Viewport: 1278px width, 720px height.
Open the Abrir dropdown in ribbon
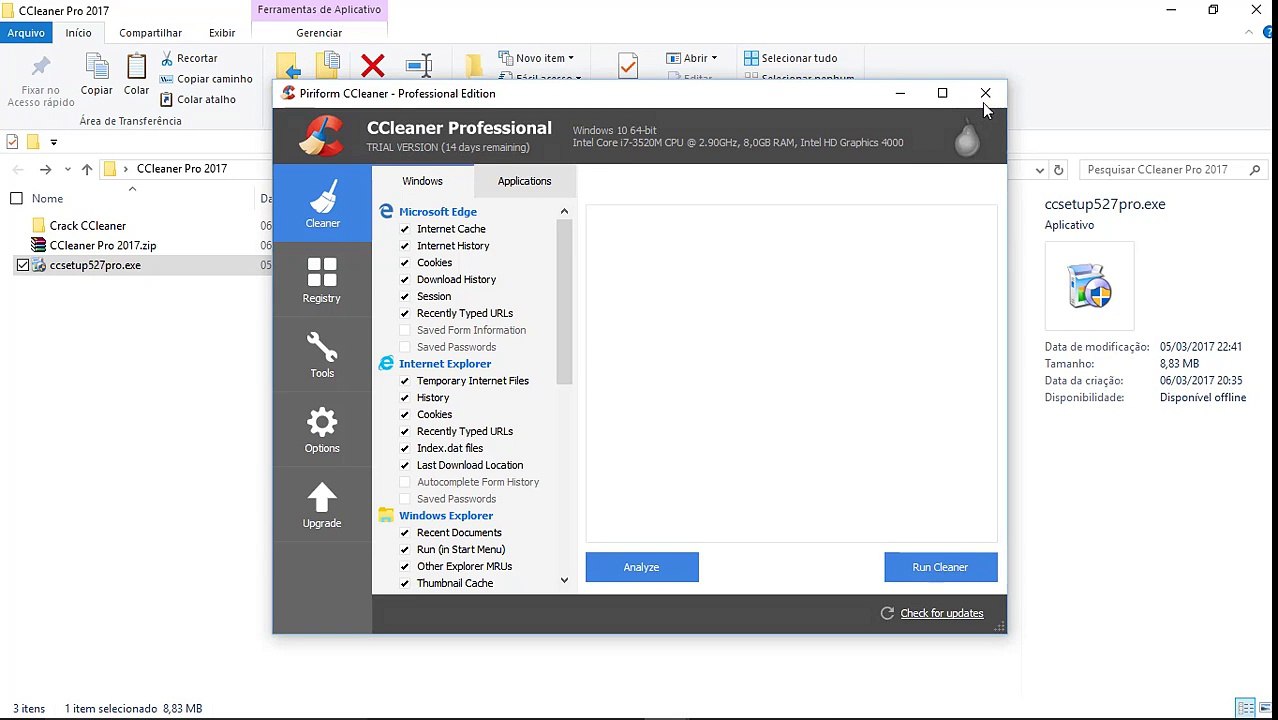(692, 58)
